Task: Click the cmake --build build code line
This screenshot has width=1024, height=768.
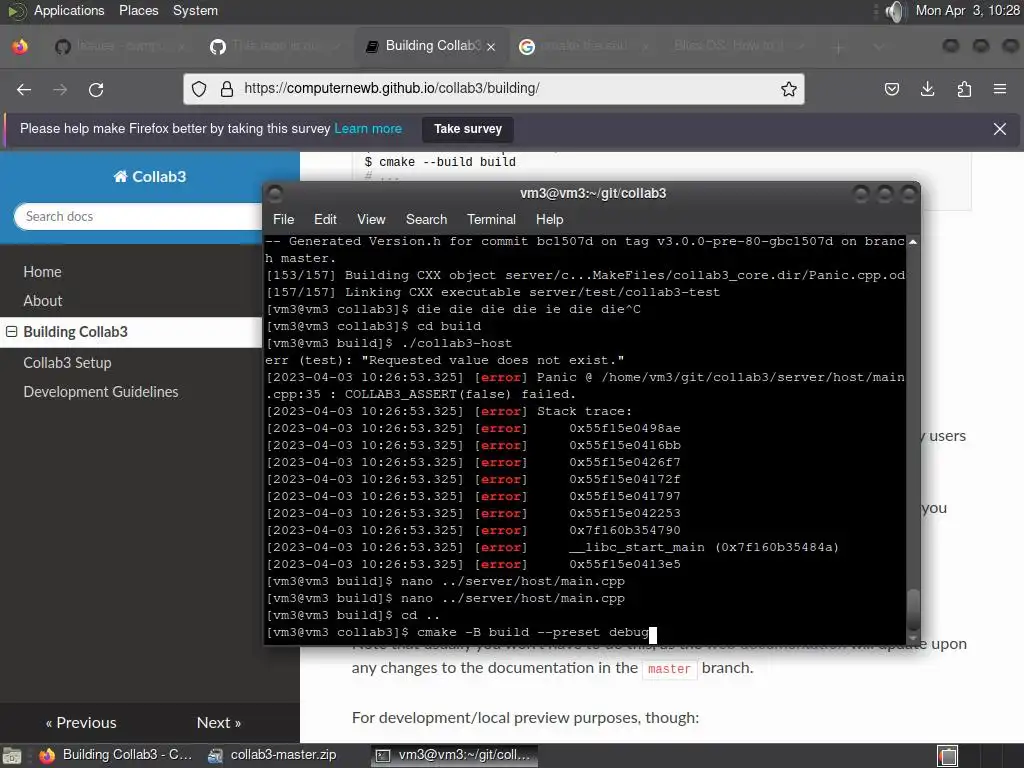Action: (x=440, y=162)
